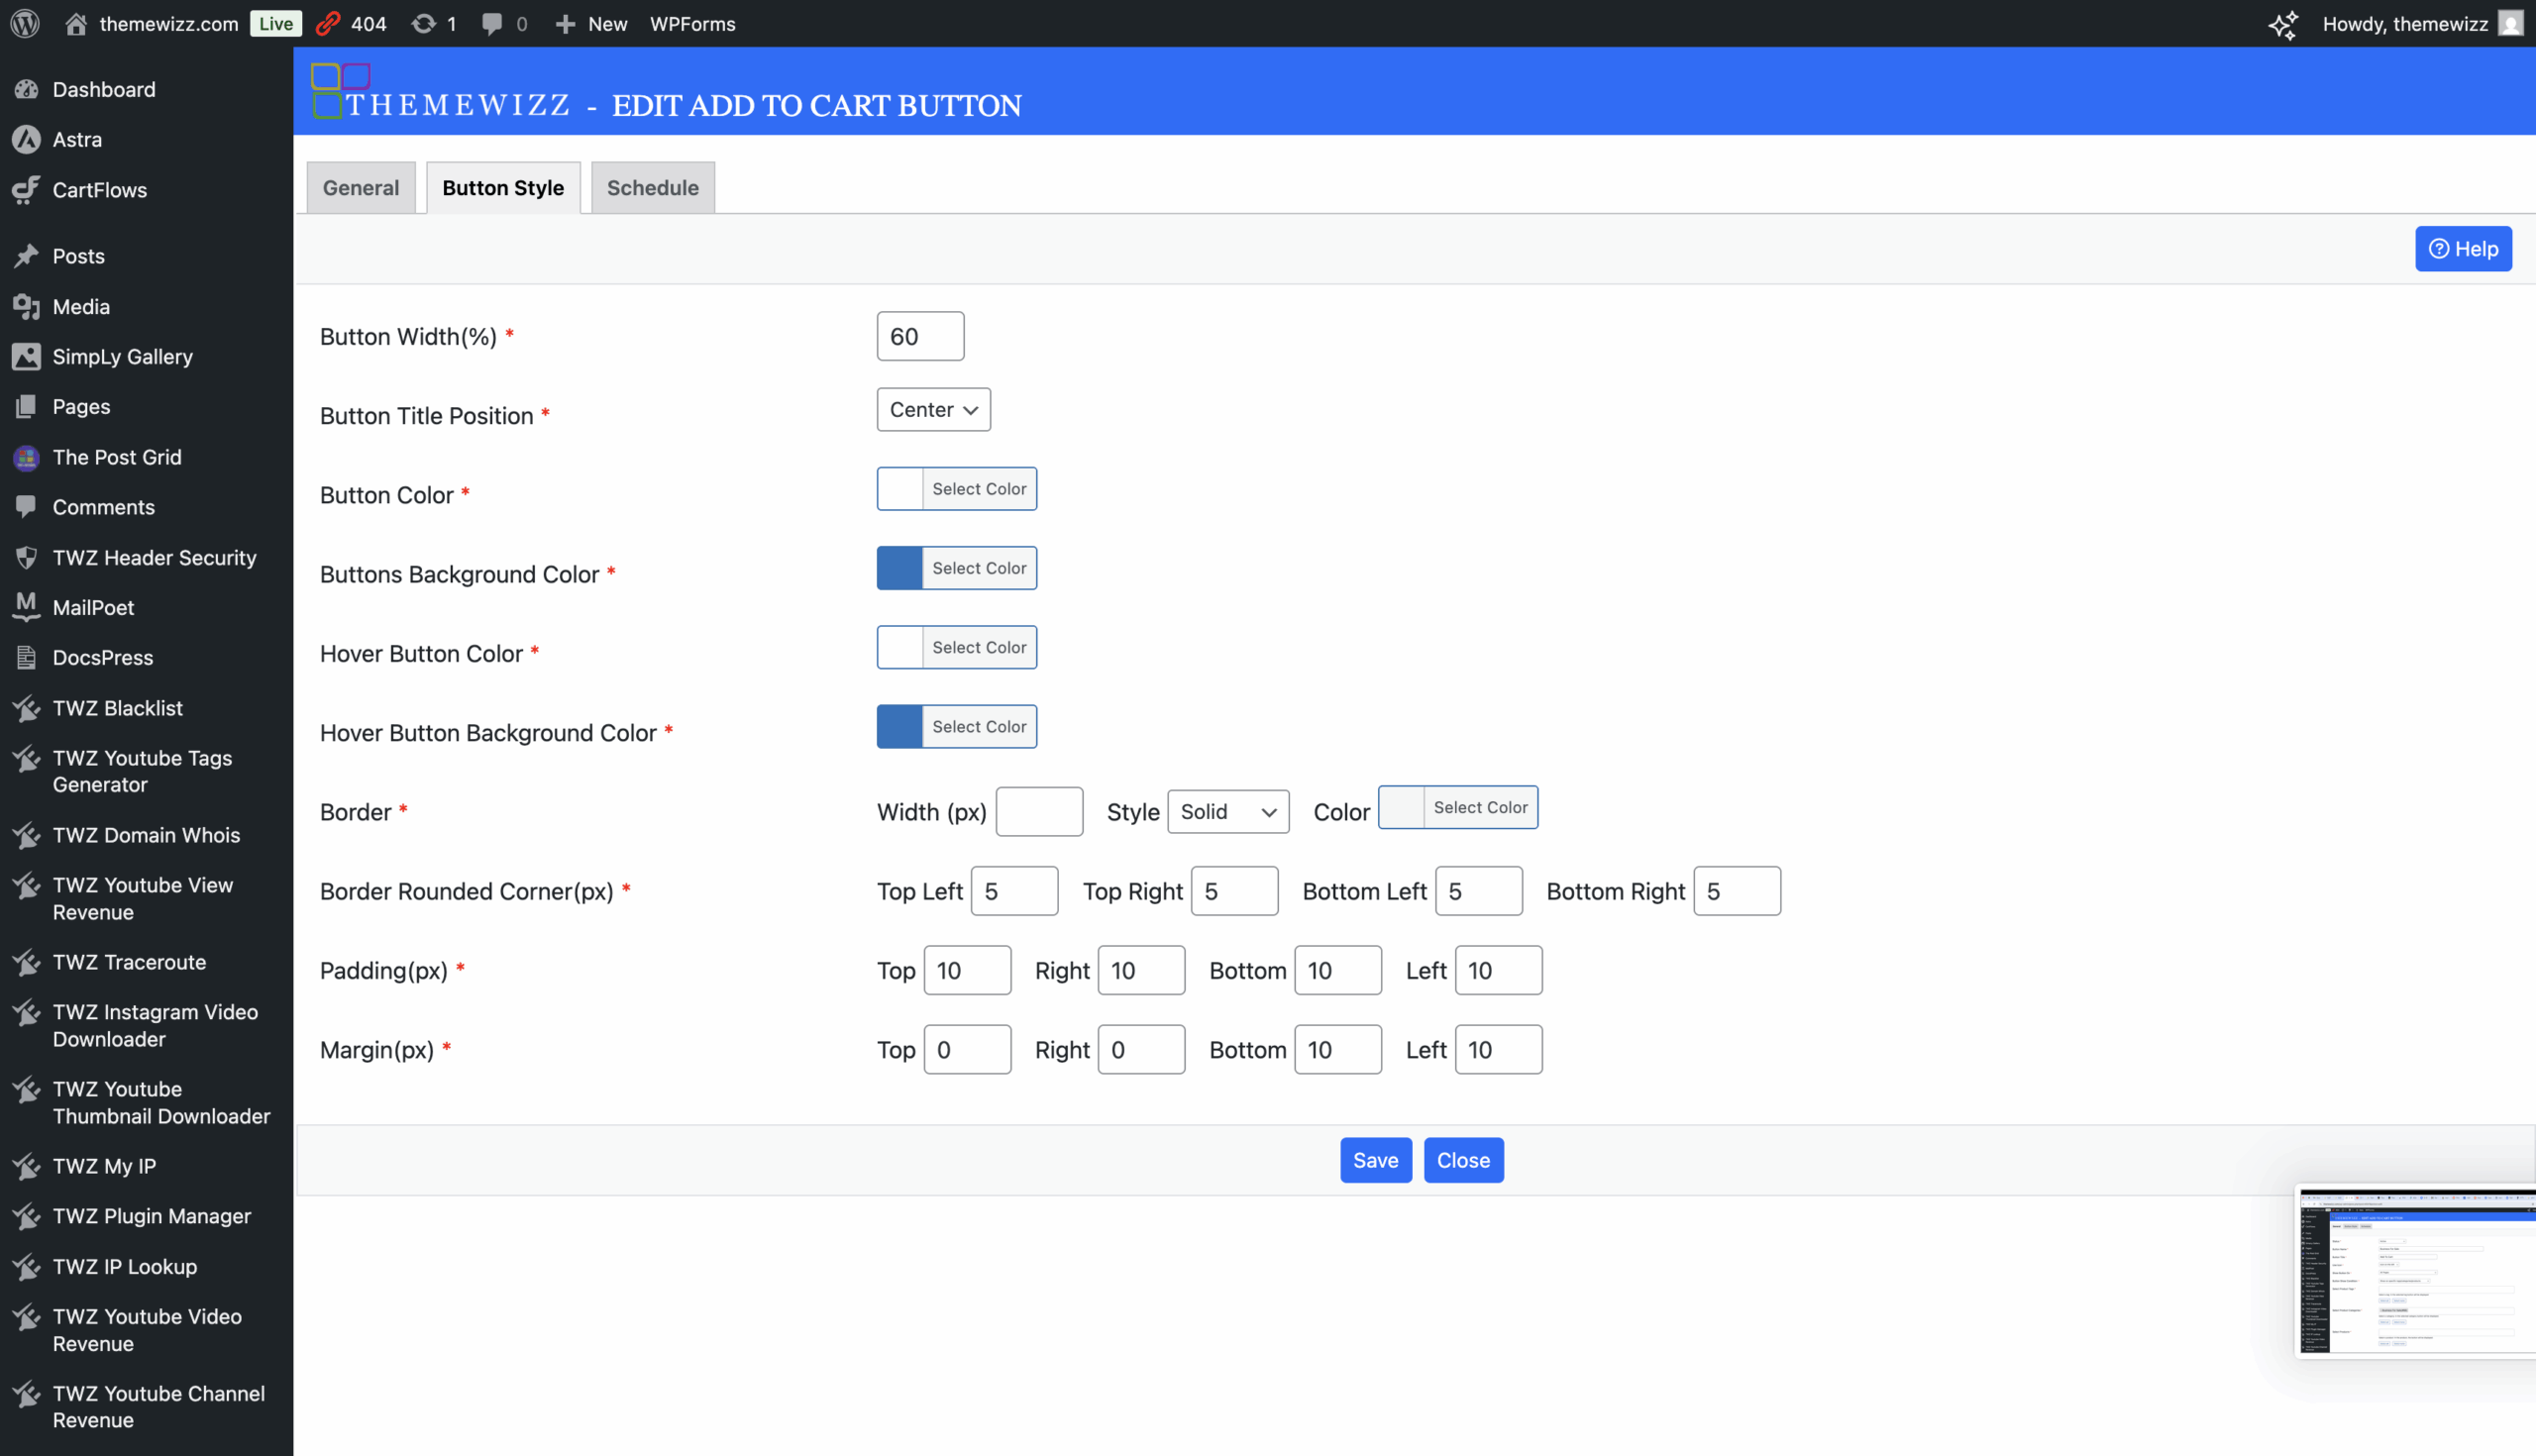
Task: Click the AI sparkle icon in top bar
Action: 2282,24
